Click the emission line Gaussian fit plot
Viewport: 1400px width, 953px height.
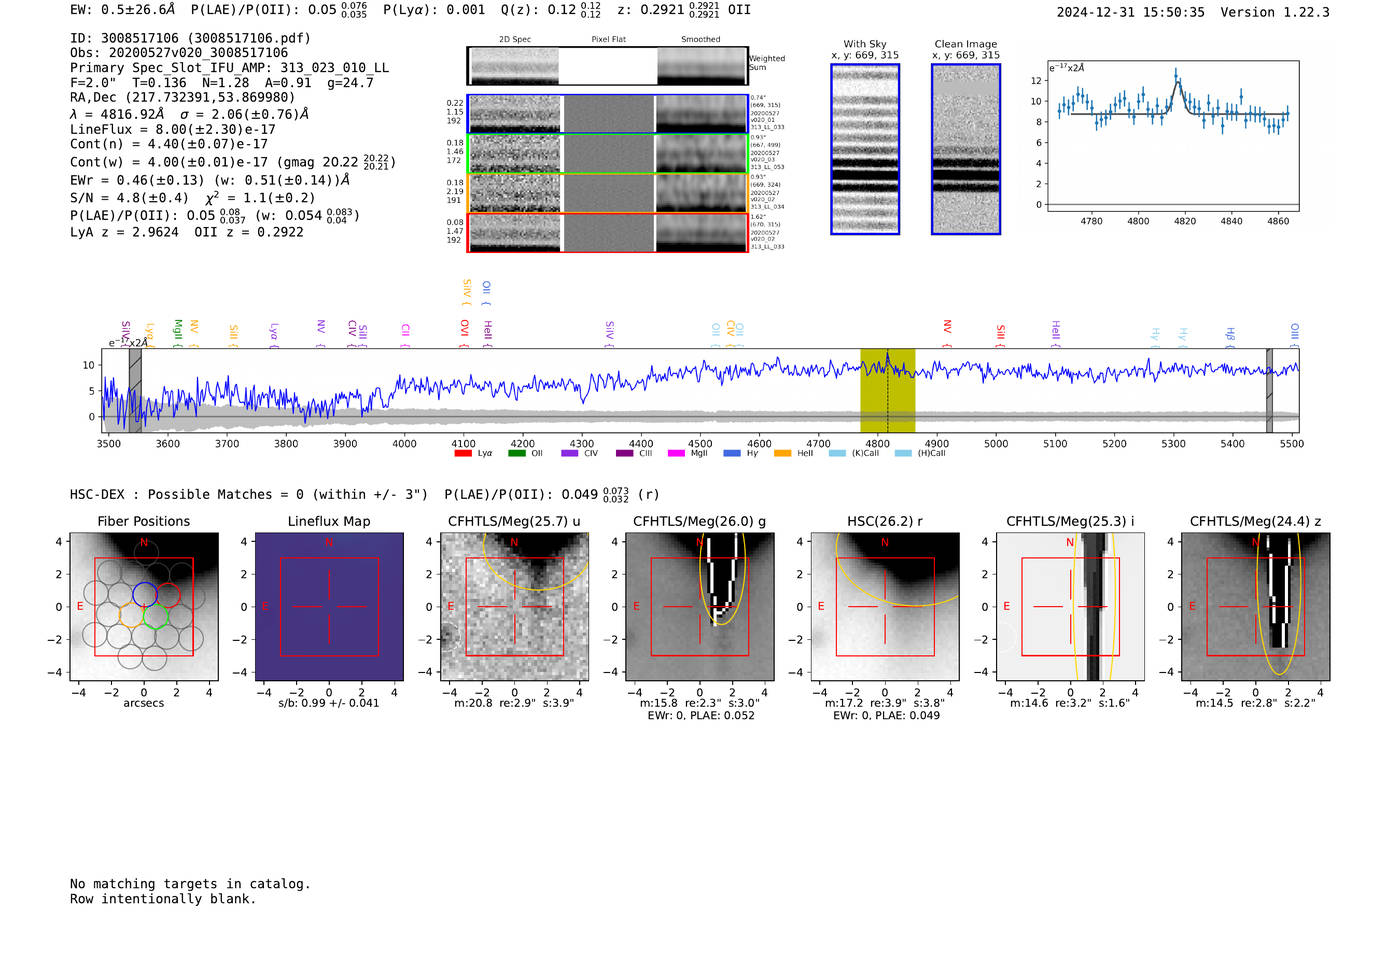pos(1173,135)
